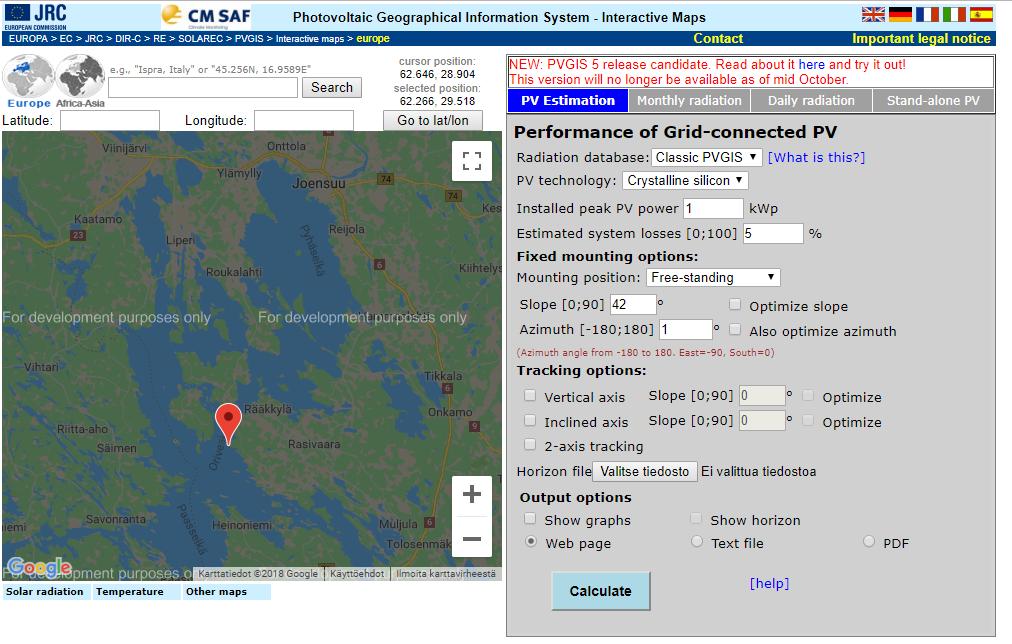Open the Contact link
This screenshot has width=1012, height=644.
[x=718, y=39]
